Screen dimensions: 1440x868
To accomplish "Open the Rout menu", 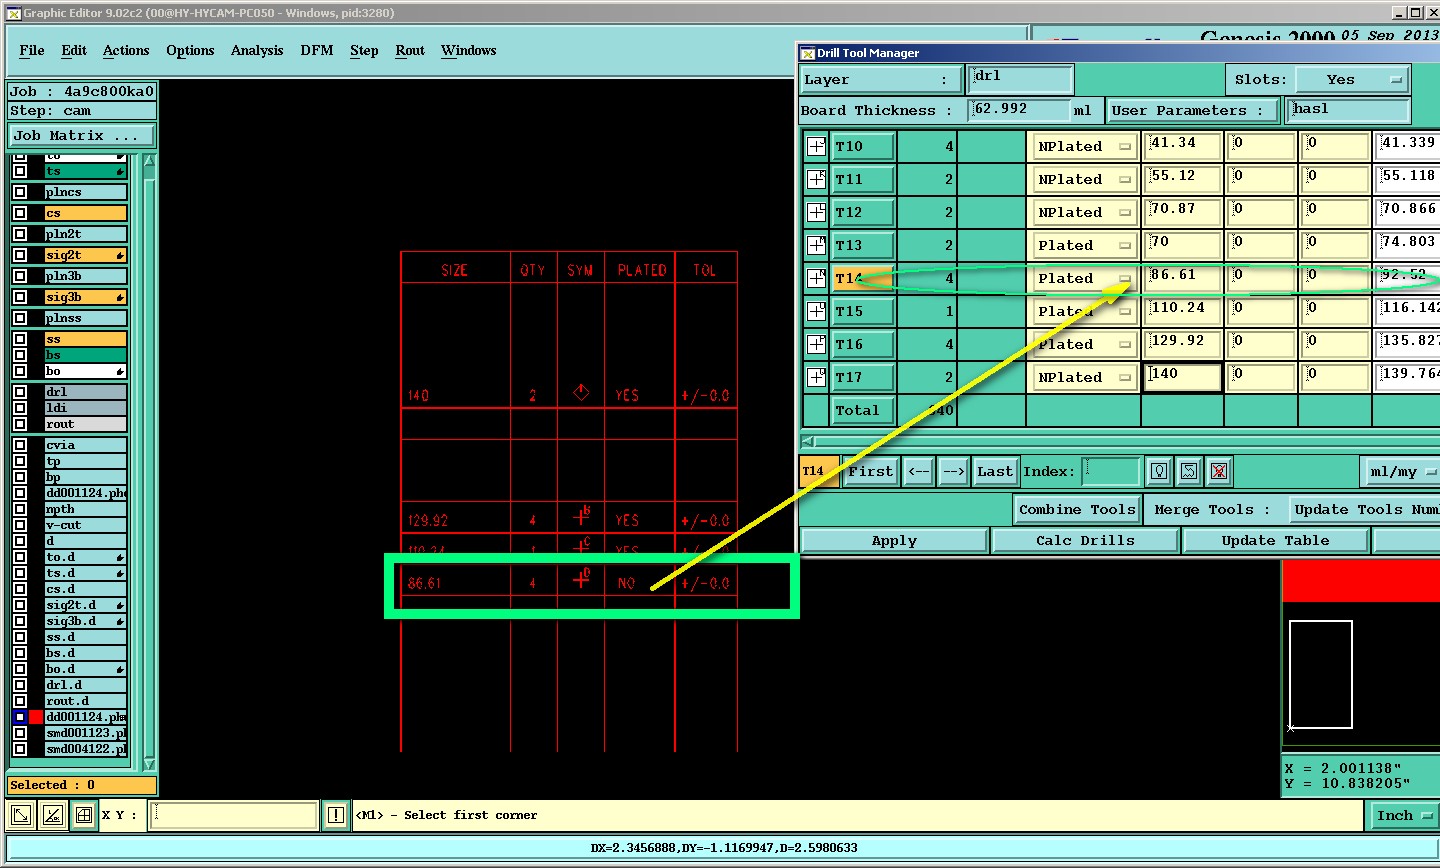I will (x=410, y=50).
